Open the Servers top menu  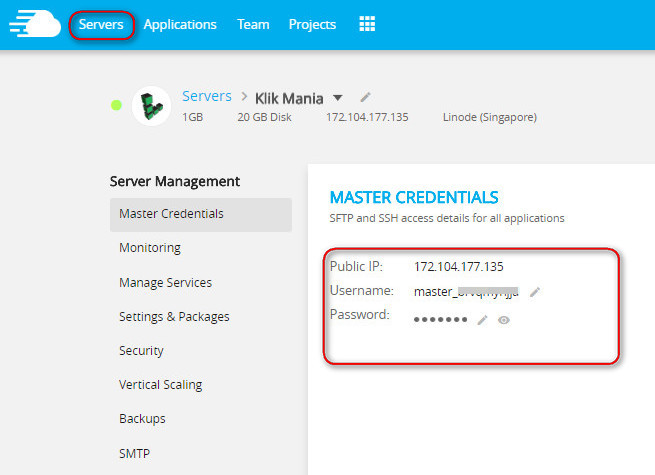(x=101, y=25)
